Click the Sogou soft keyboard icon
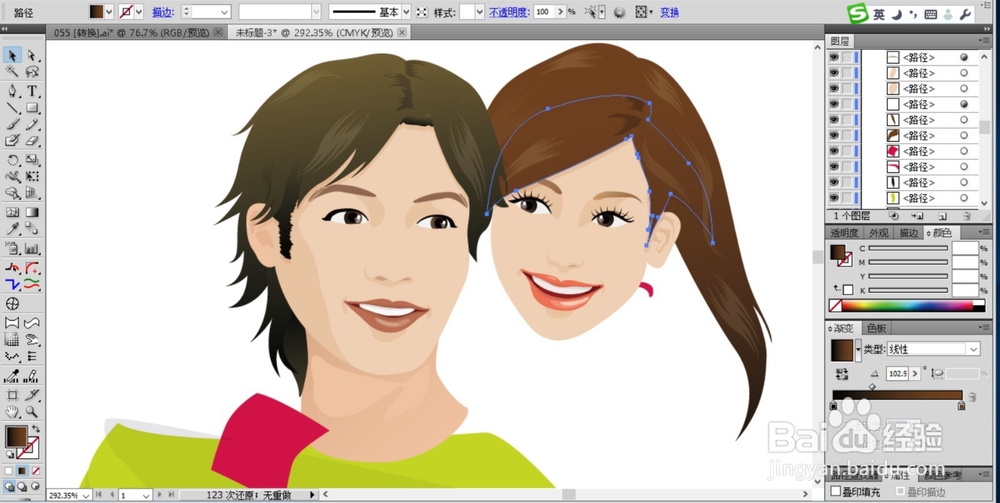Screen dimensions: 1000x503 (930, 14)
